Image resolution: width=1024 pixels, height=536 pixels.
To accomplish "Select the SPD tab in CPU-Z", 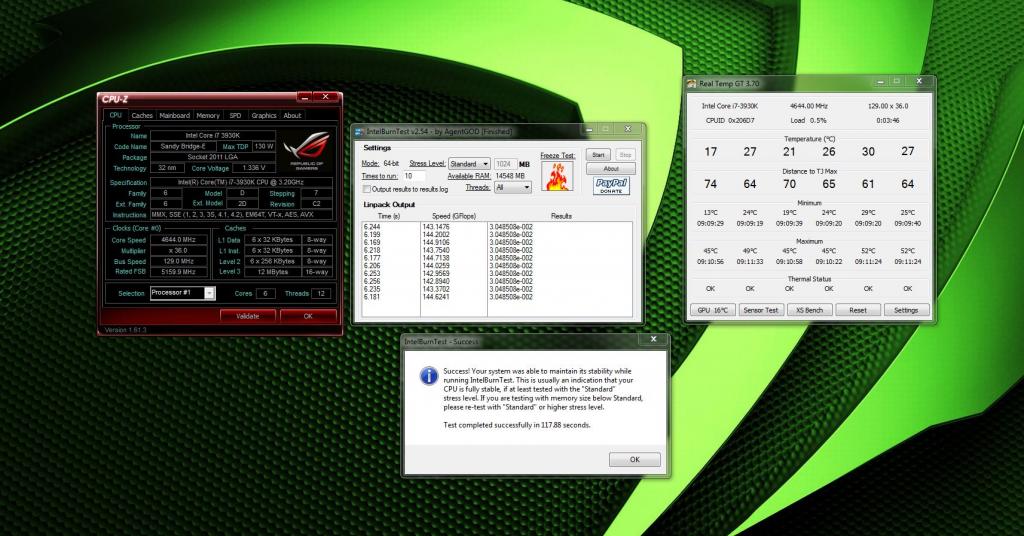I will (x=235, y=116).
